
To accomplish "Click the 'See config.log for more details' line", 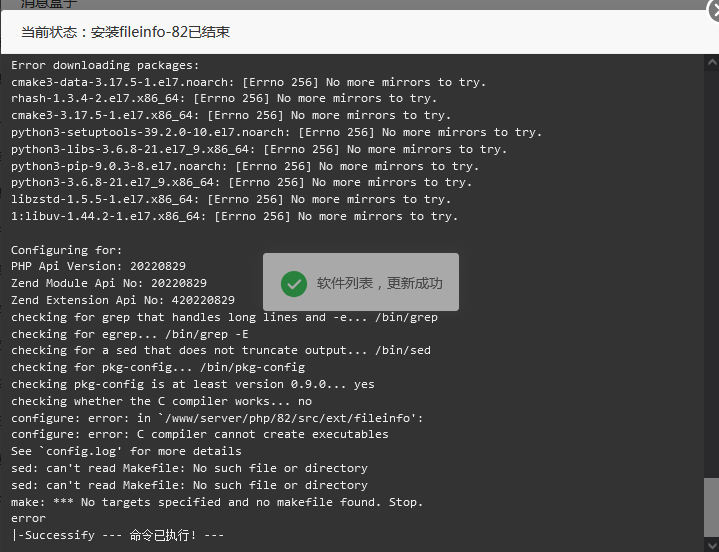I will pos(126,451).
